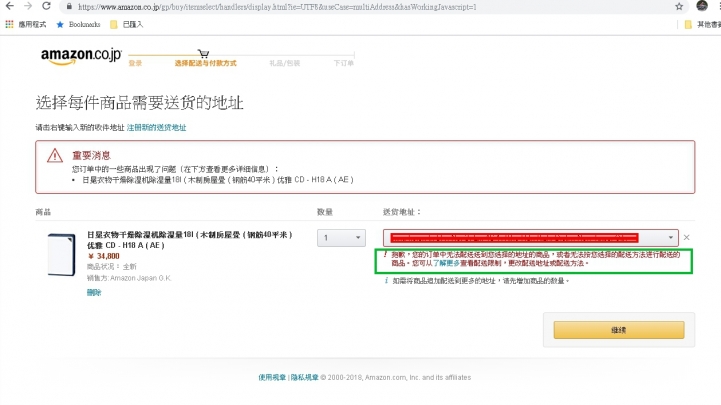Click the browser forward arrow
721x405 pixels.
[x=28, y=6]
